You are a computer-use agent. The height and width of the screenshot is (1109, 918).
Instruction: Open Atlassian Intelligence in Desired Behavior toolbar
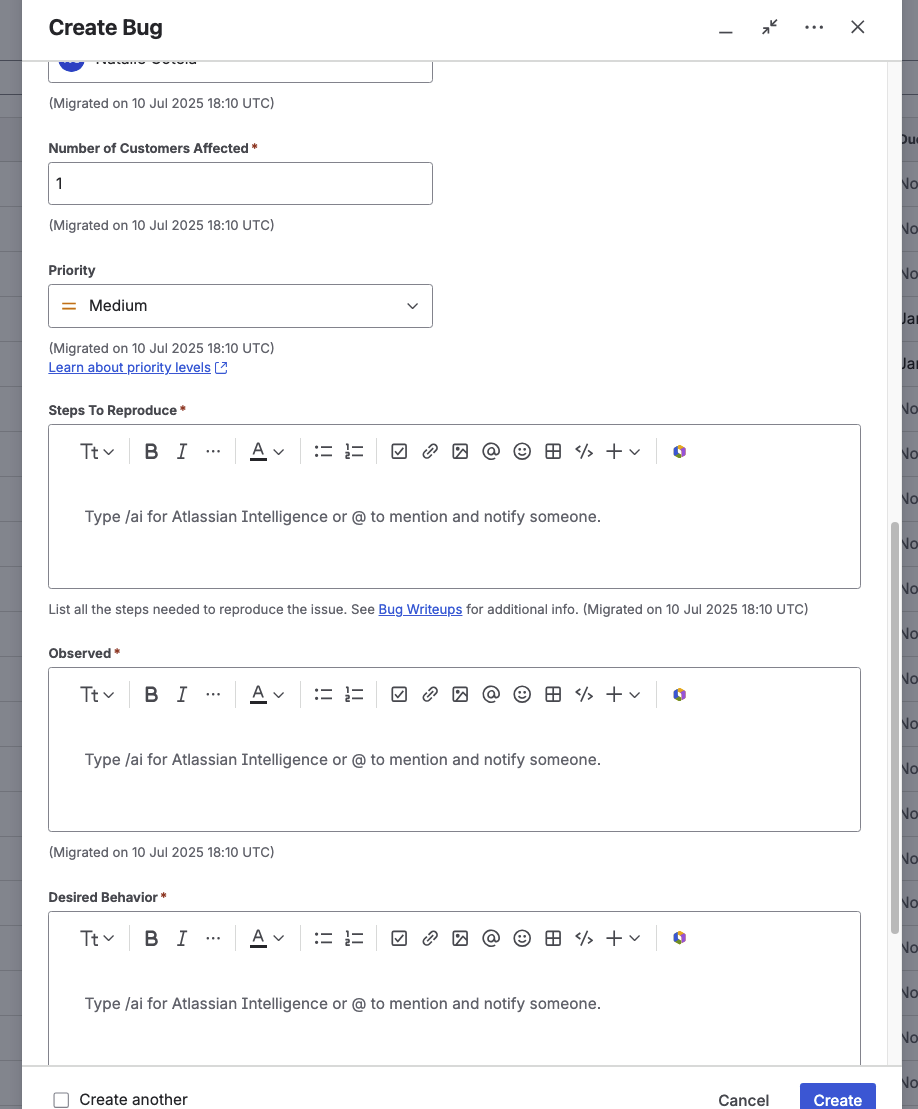[x=680, y=938]
